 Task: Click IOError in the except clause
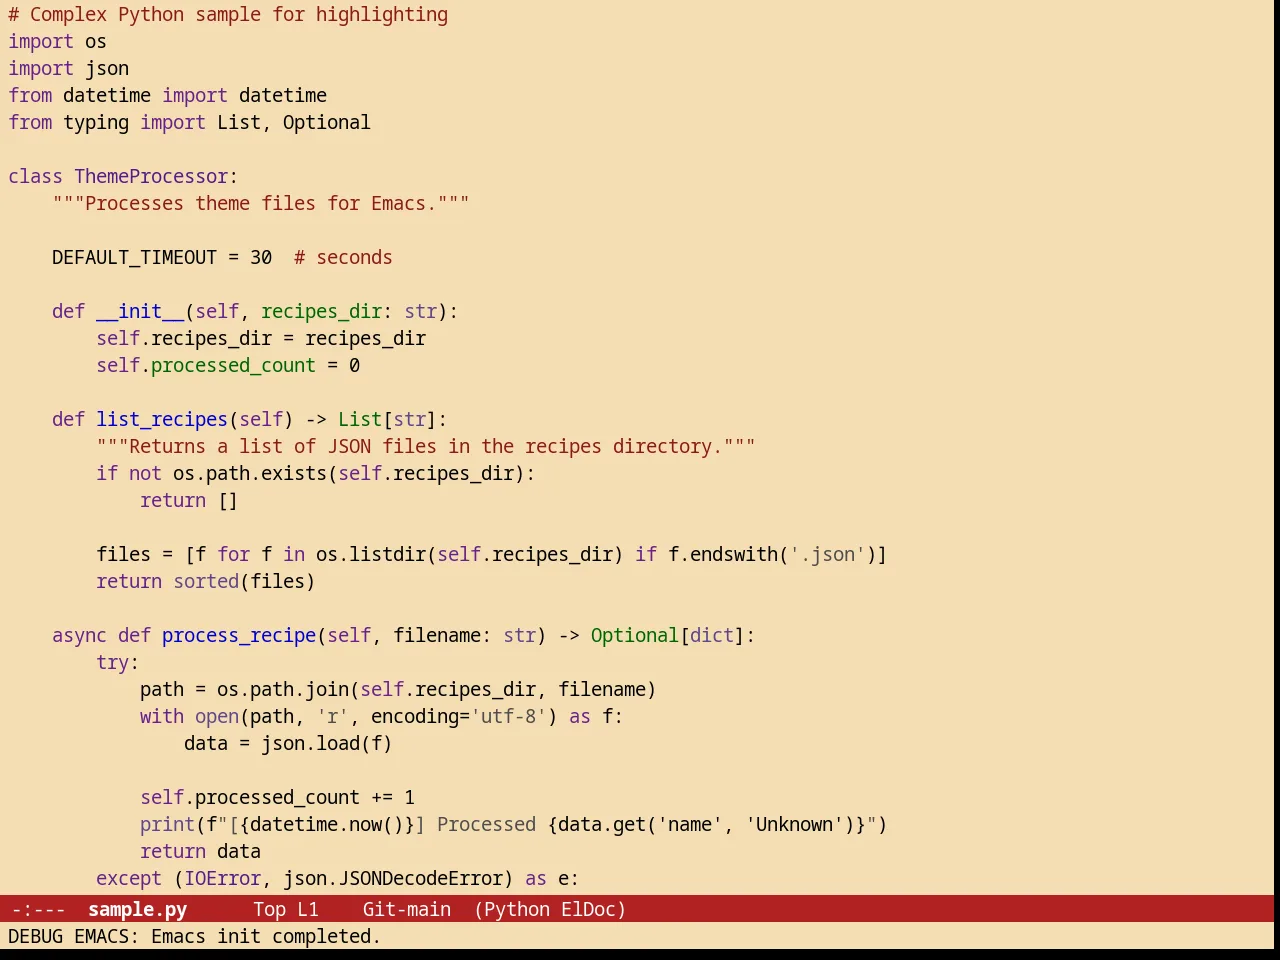point(222,879)
